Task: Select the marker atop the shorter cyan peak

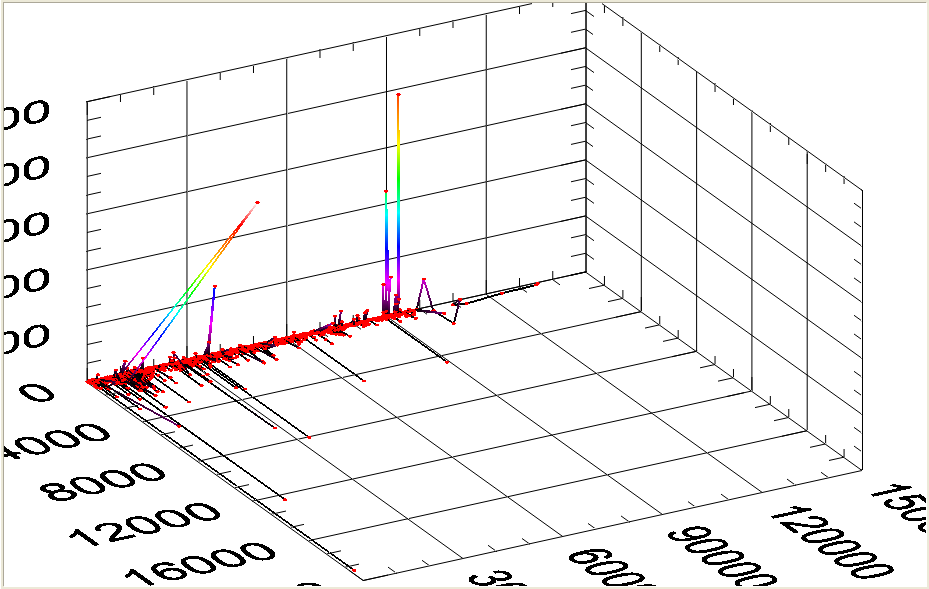Action: tap(386, 191)
